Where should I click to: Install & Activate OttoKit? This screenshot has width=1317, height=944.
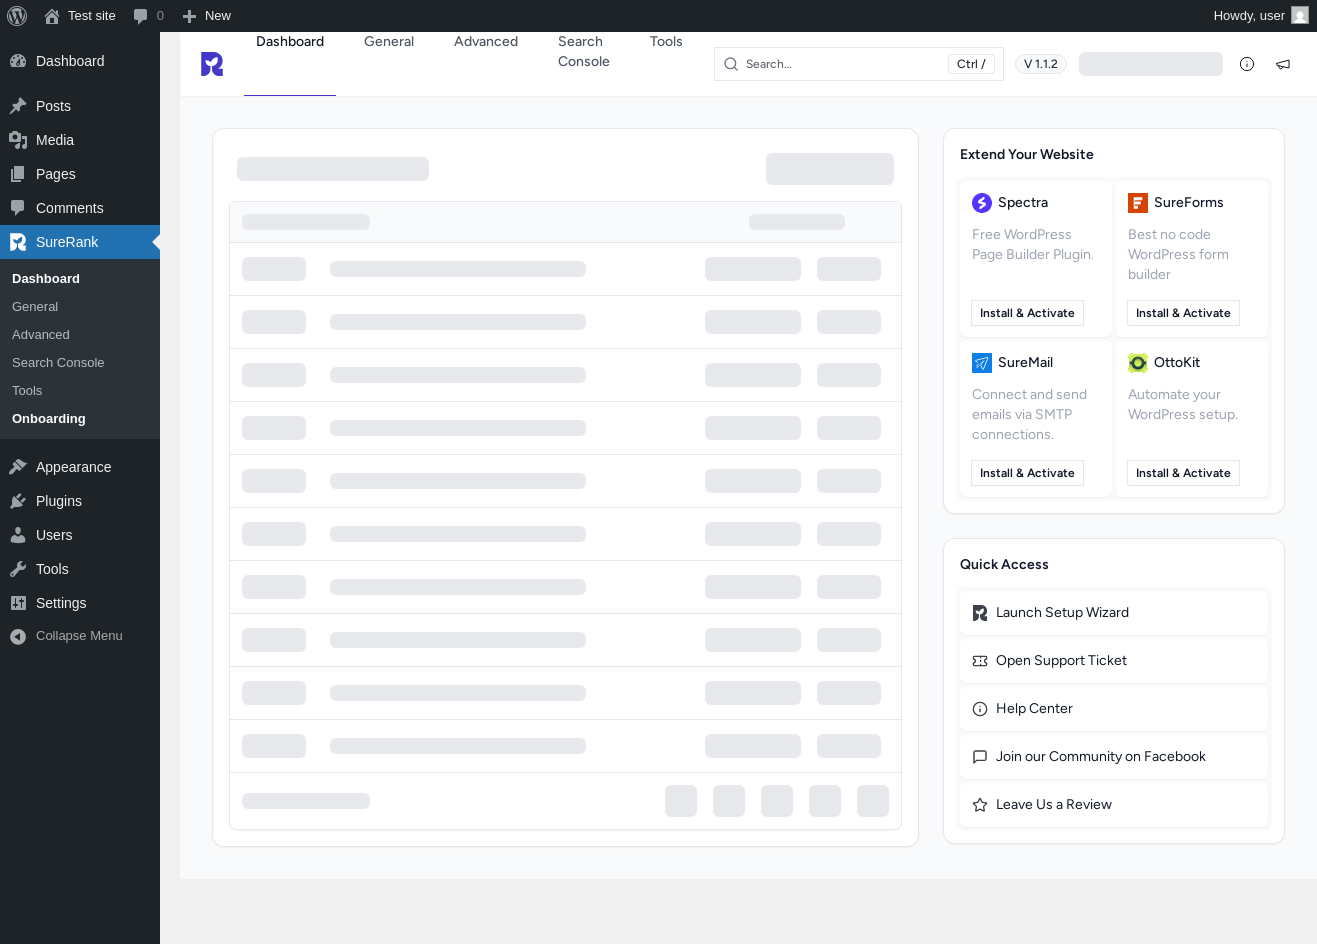click(x=1183, y=473)
